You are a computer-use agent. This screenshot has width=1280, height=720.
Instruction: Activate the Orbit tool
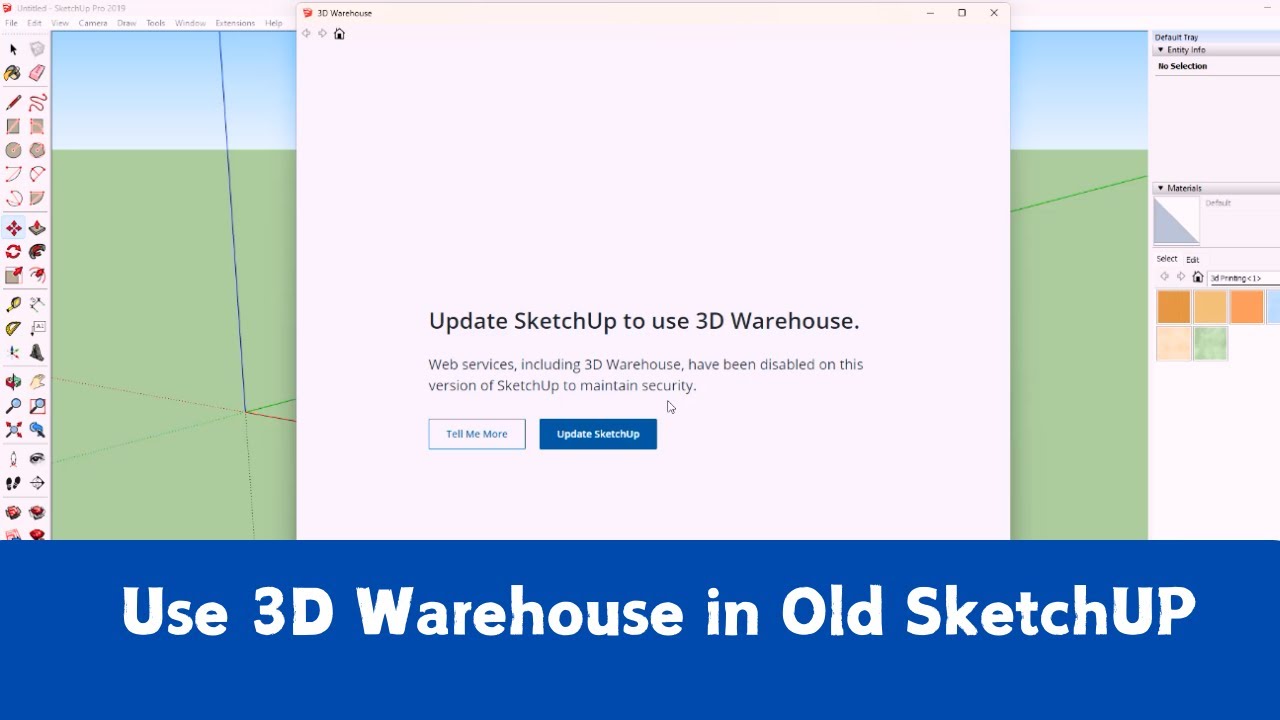coord(13,382)
